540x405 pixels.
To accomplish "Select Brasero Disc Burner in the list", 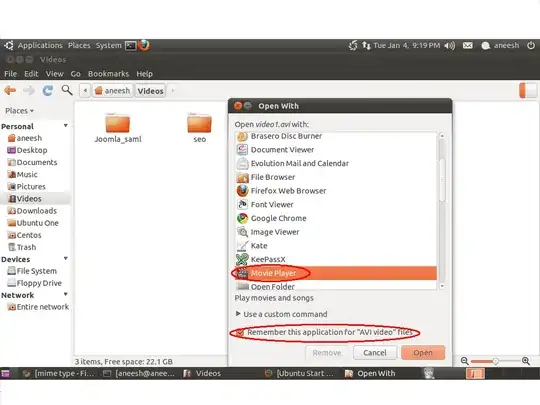I will tap(336, 136).
